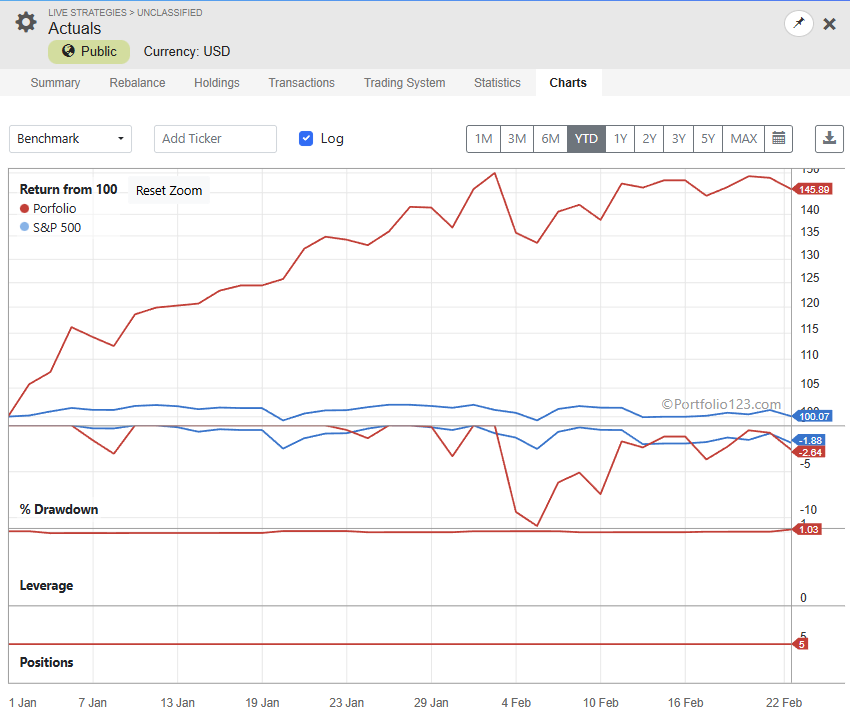Viewport: 850px width, 719px height.
Task: Close the Actuals panel
Action: pyautogui.click(x=829, y=23)
